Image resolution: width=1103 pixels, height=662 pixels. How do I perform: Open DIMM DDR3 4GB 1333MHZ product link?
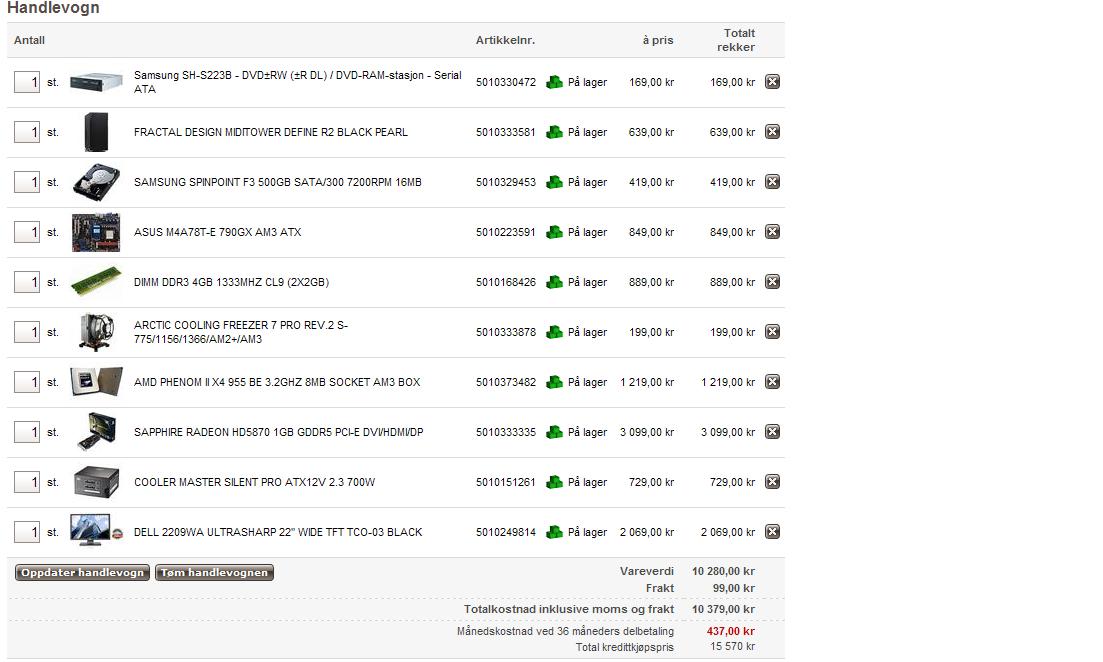231,282
